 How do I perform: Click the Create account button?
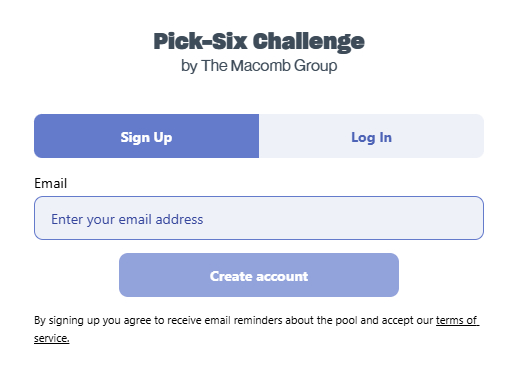click(259, 275)
